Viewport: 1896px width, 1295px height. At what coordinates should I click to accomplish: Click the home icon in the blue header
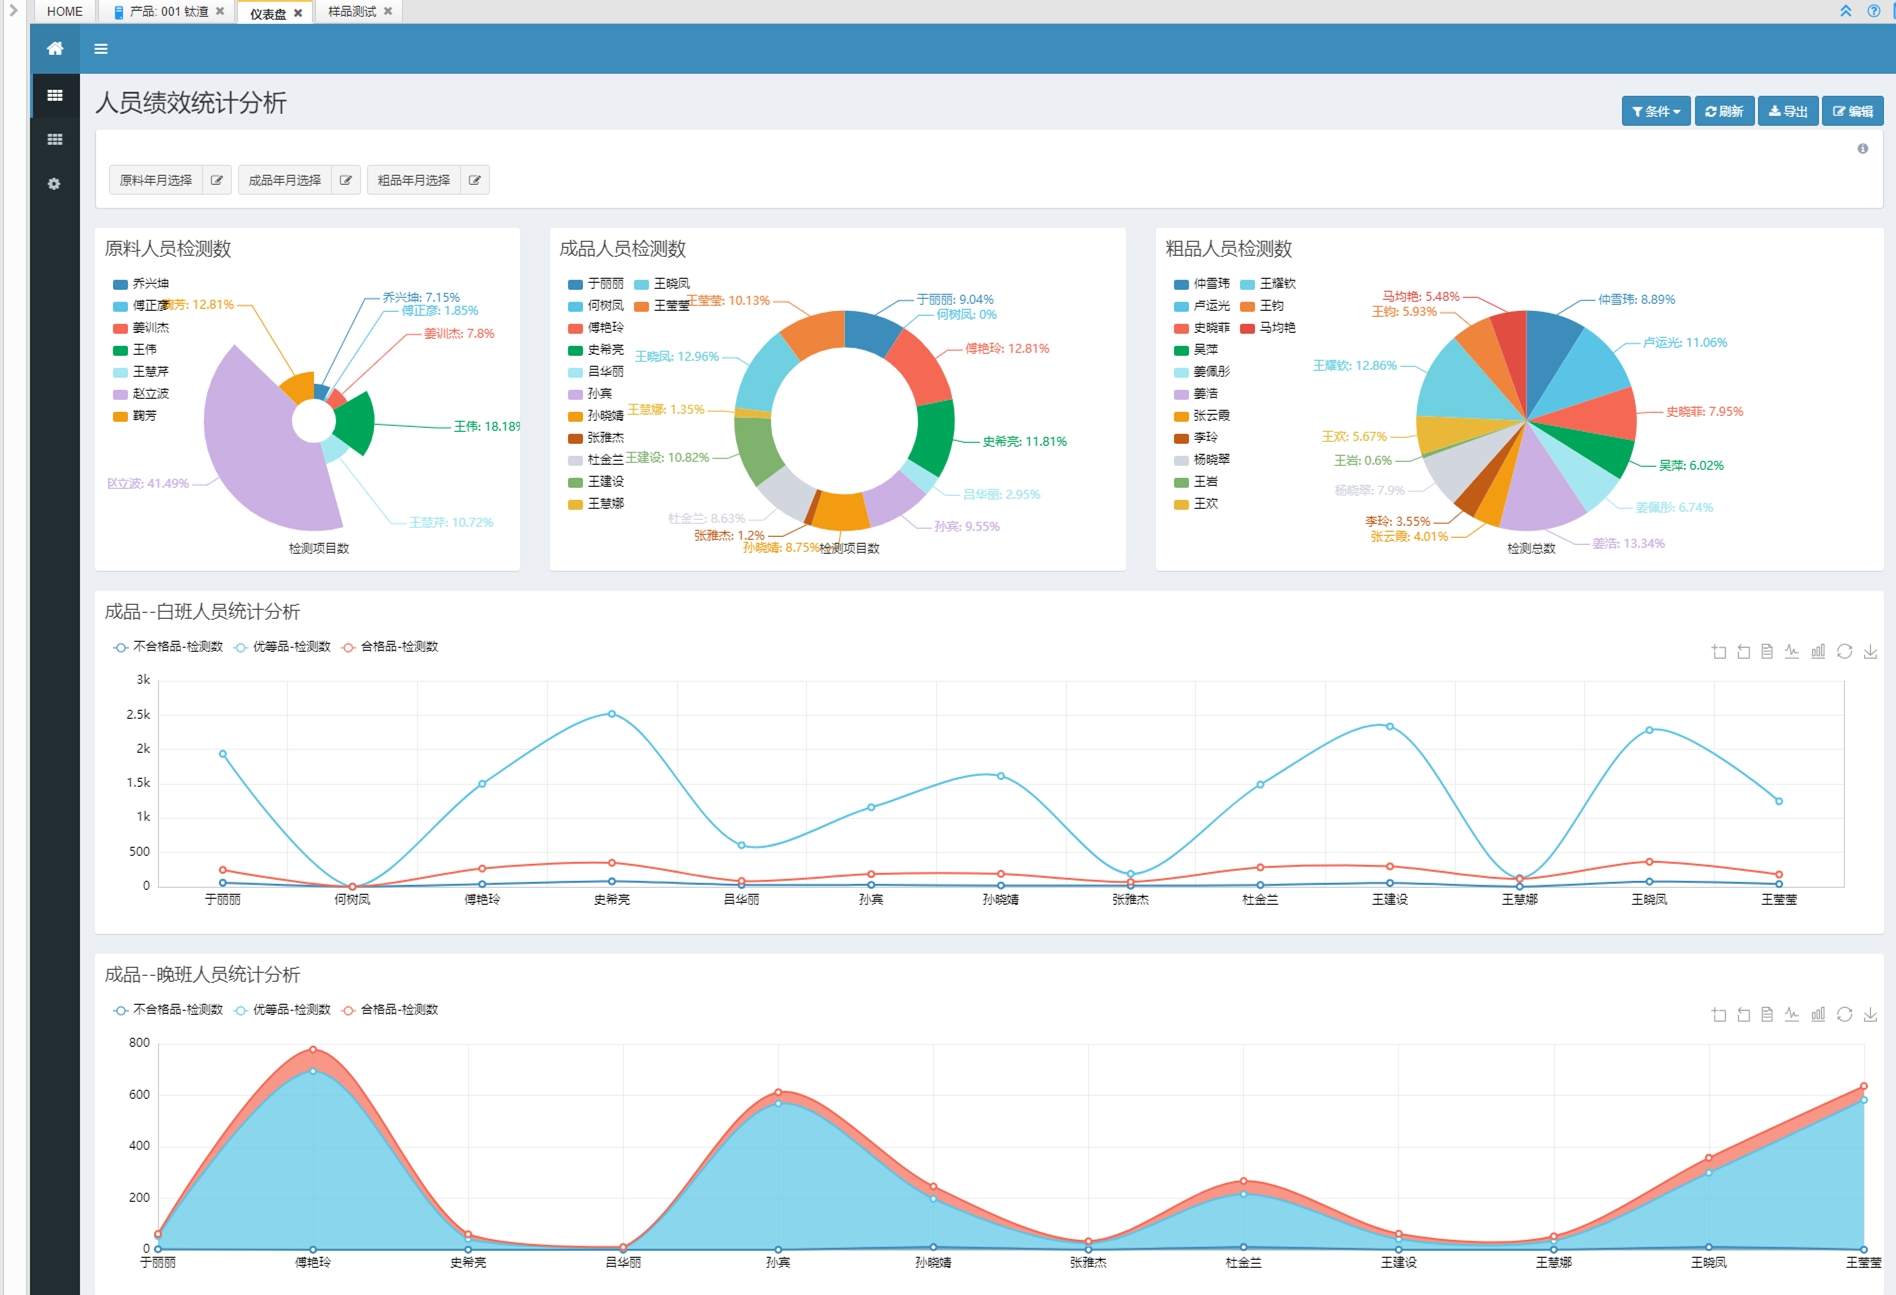pos(55,49)
